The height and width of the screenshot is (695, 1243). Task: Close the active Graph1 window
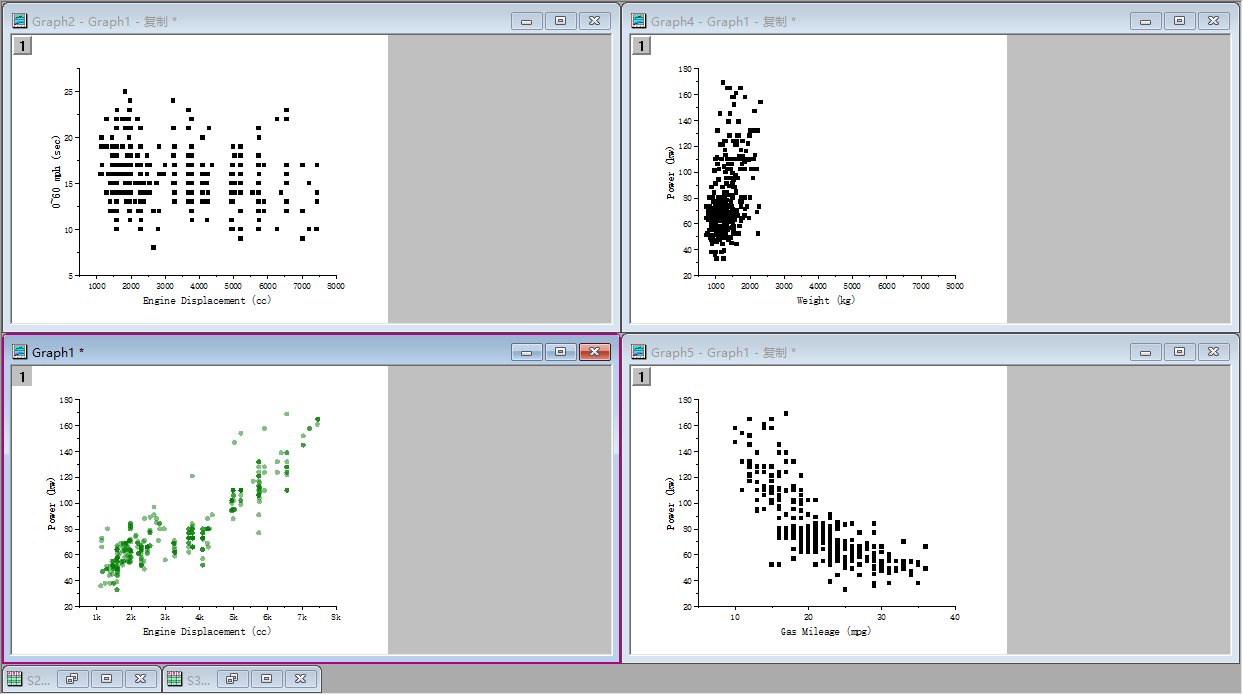[x=594, y=352]
